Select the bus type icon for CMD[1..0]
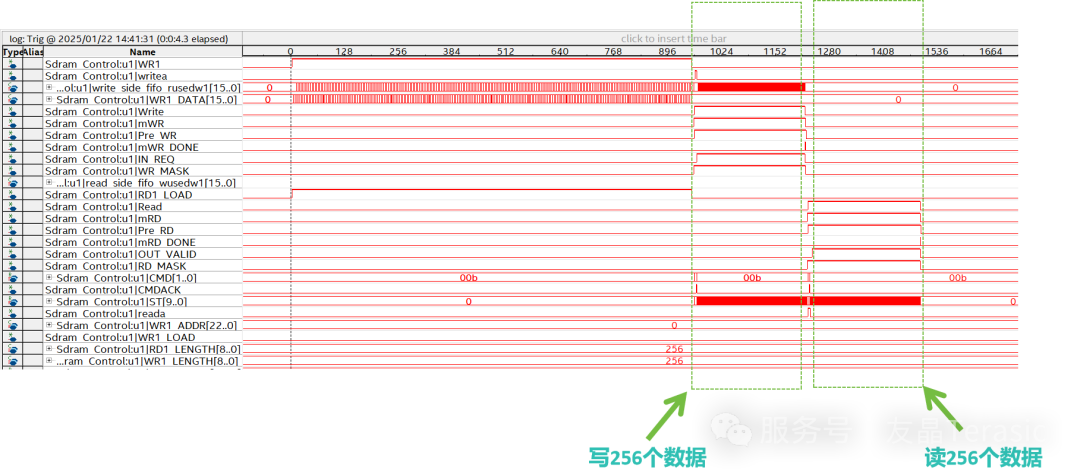The width and height of the screenshot is (1080, 474). tap(13, 278)
